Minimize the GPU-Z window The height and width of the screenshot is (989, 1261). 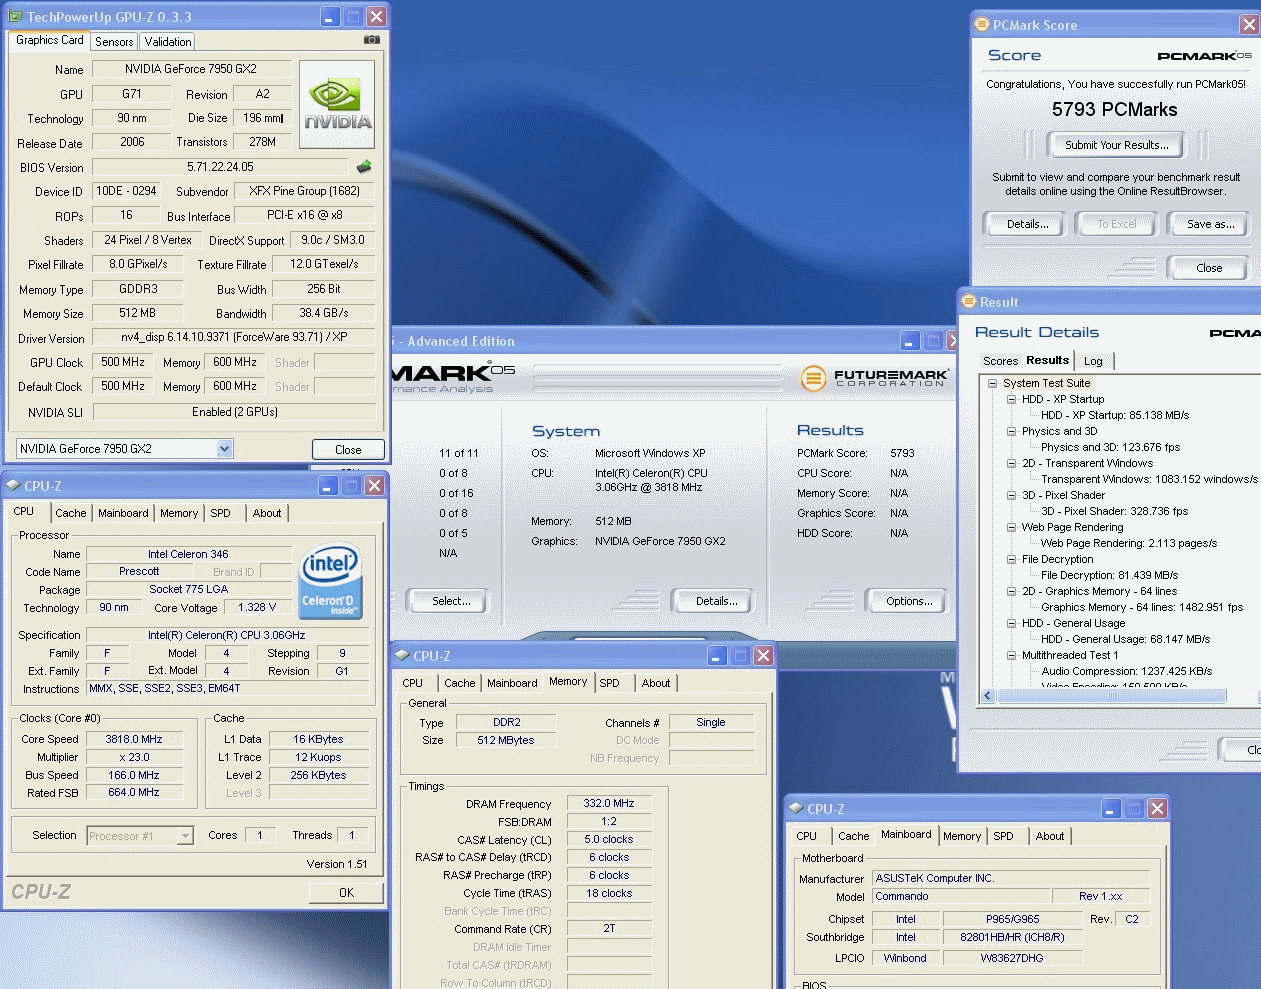click(330, 17)
